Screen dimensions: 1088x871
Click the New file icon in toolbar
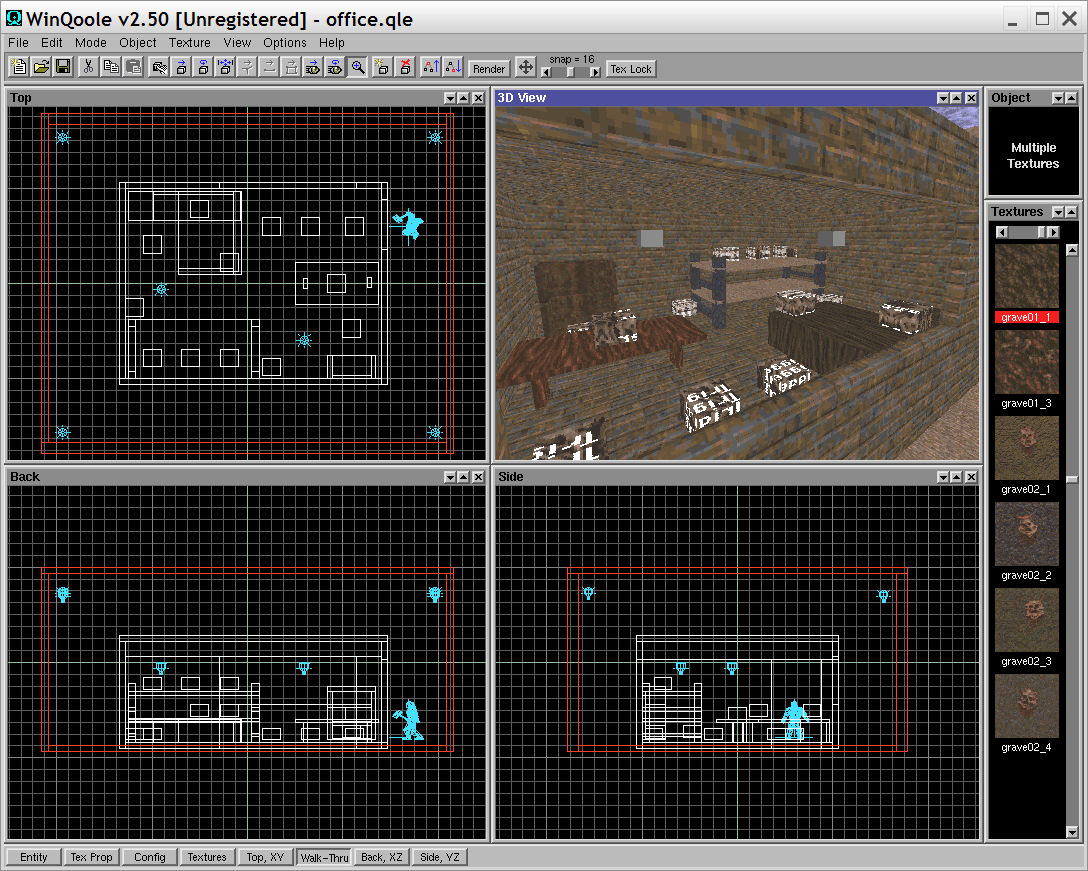pos(18,67)
